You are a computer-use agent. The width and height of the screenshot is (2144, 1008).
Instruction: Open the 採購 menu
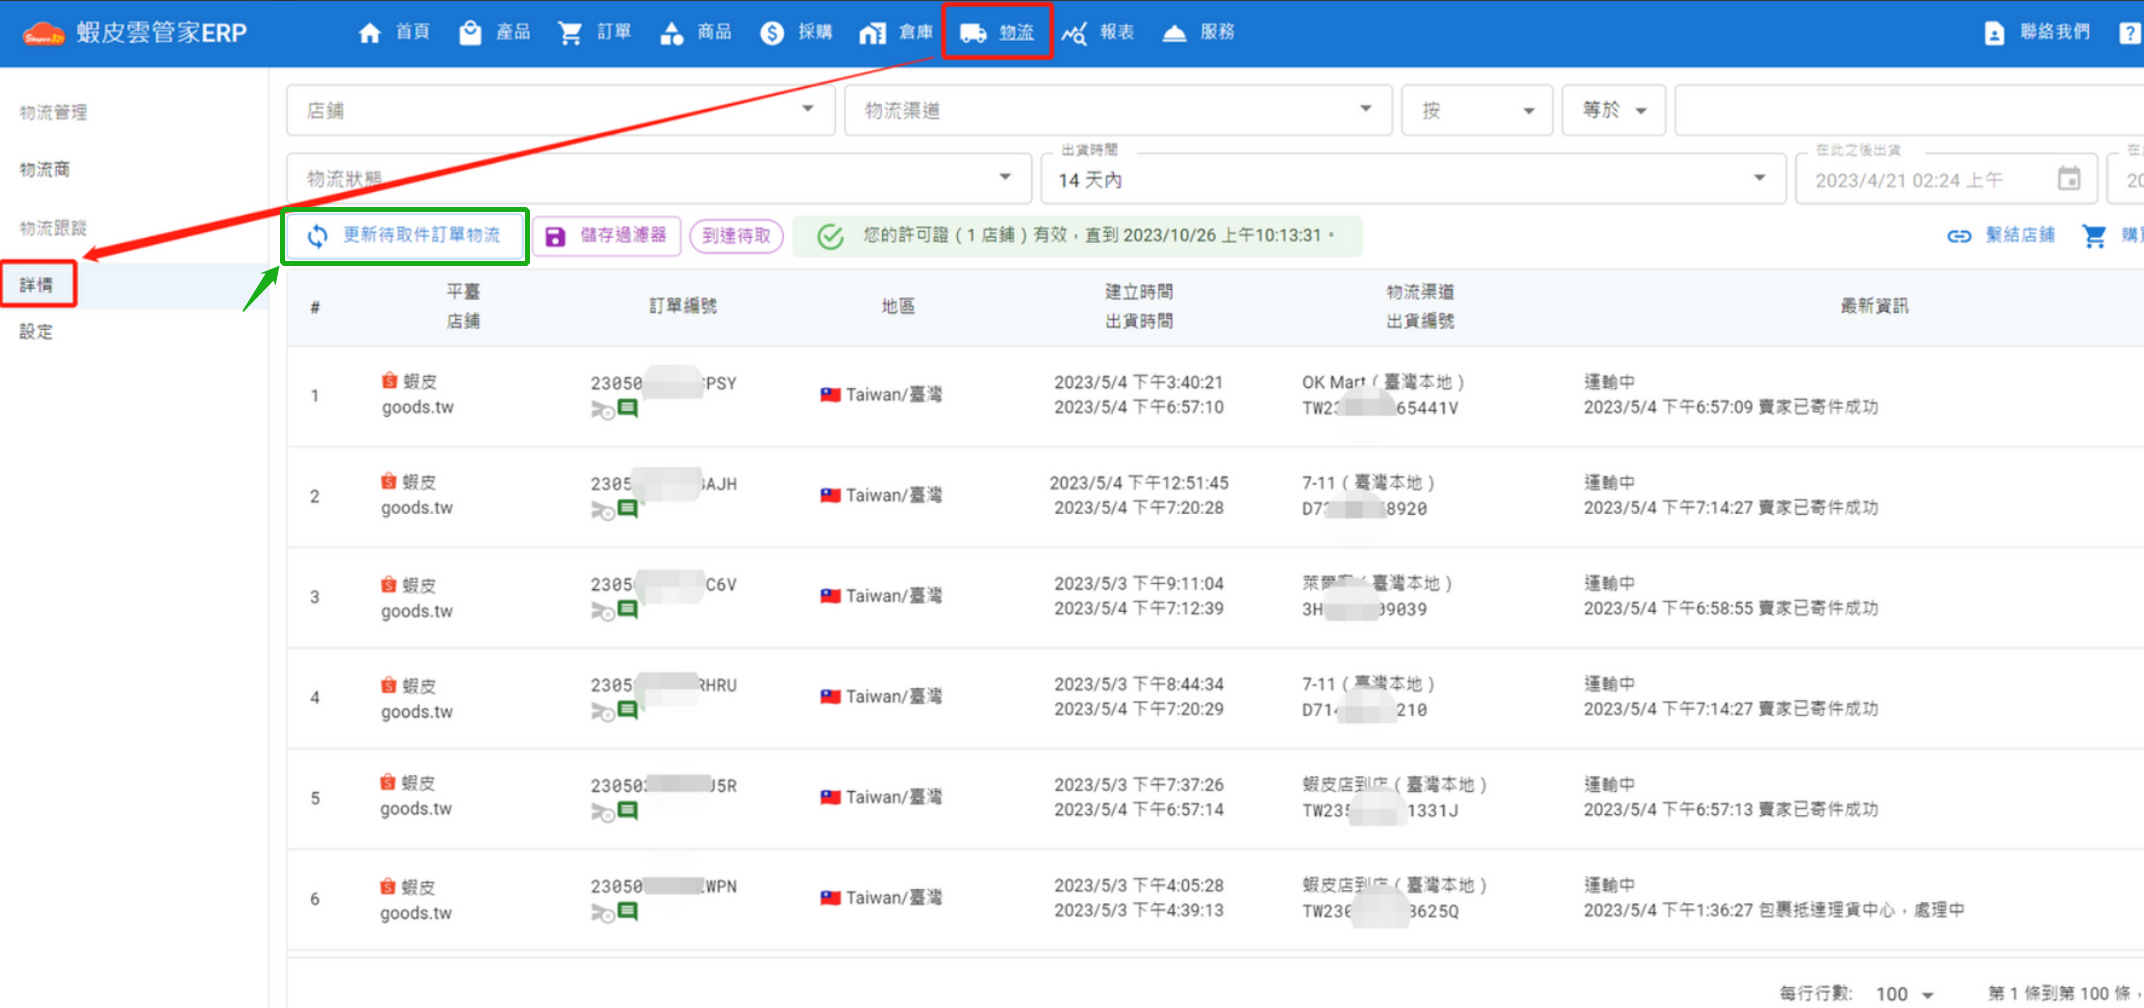[796, 32]
